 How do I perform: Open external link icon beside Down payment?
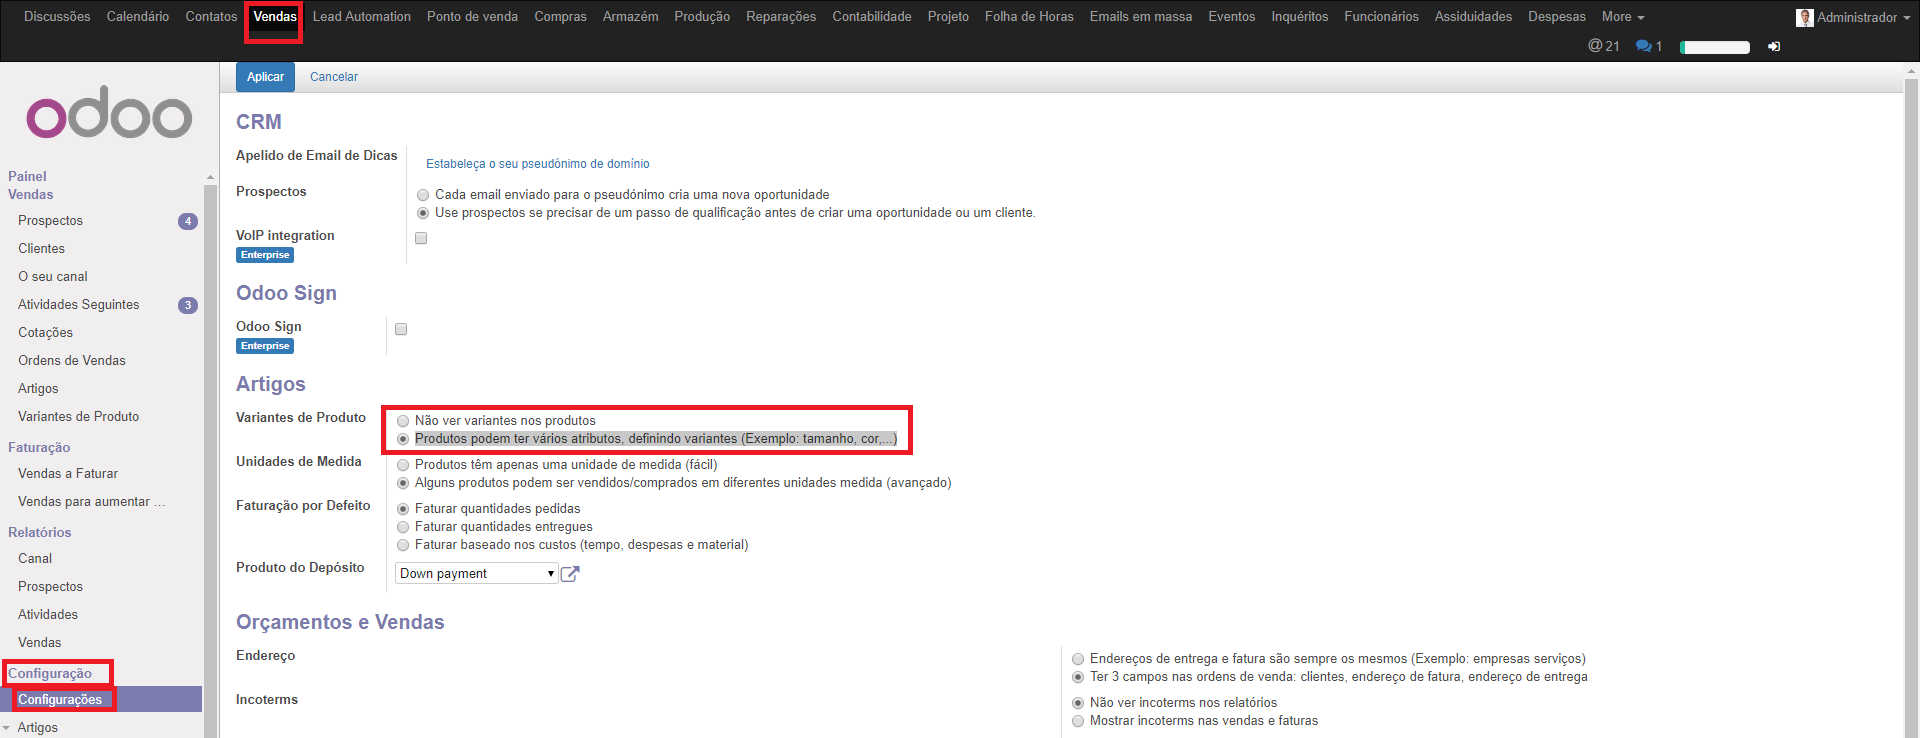click(570, 574)
